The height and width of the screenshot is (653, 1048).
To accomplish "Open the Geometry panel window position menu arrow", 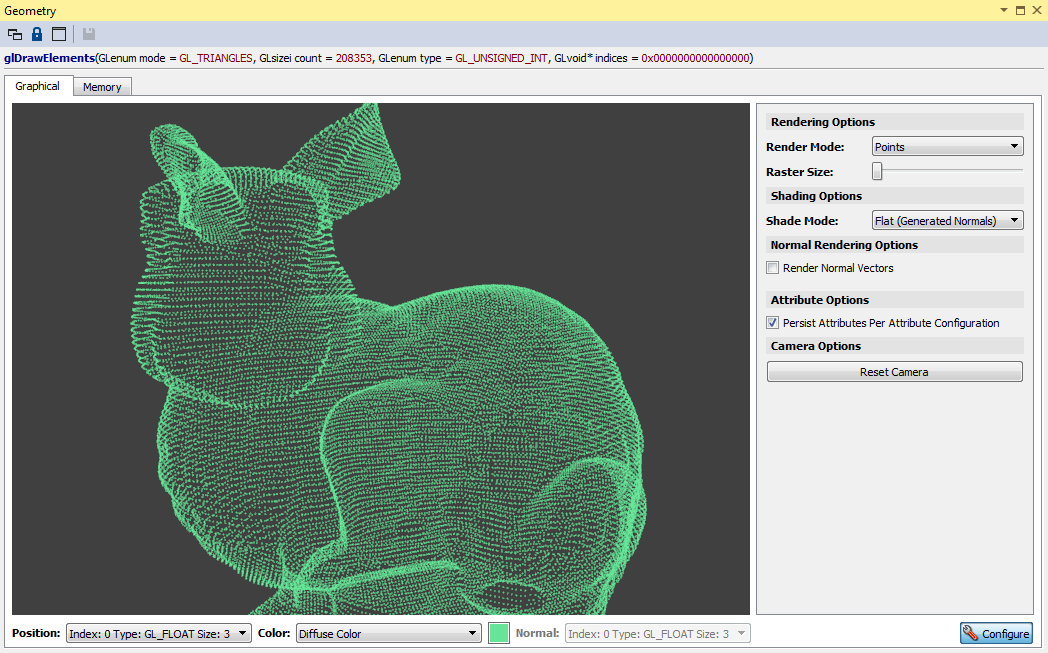I will click(x=1004, y=10).
